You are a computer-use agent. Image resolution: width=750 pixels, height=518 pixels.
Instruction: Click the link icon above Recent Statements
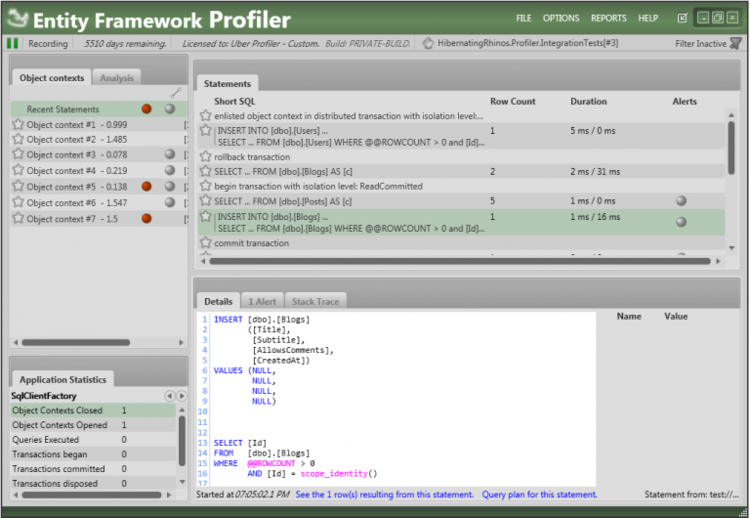point(176,93)
